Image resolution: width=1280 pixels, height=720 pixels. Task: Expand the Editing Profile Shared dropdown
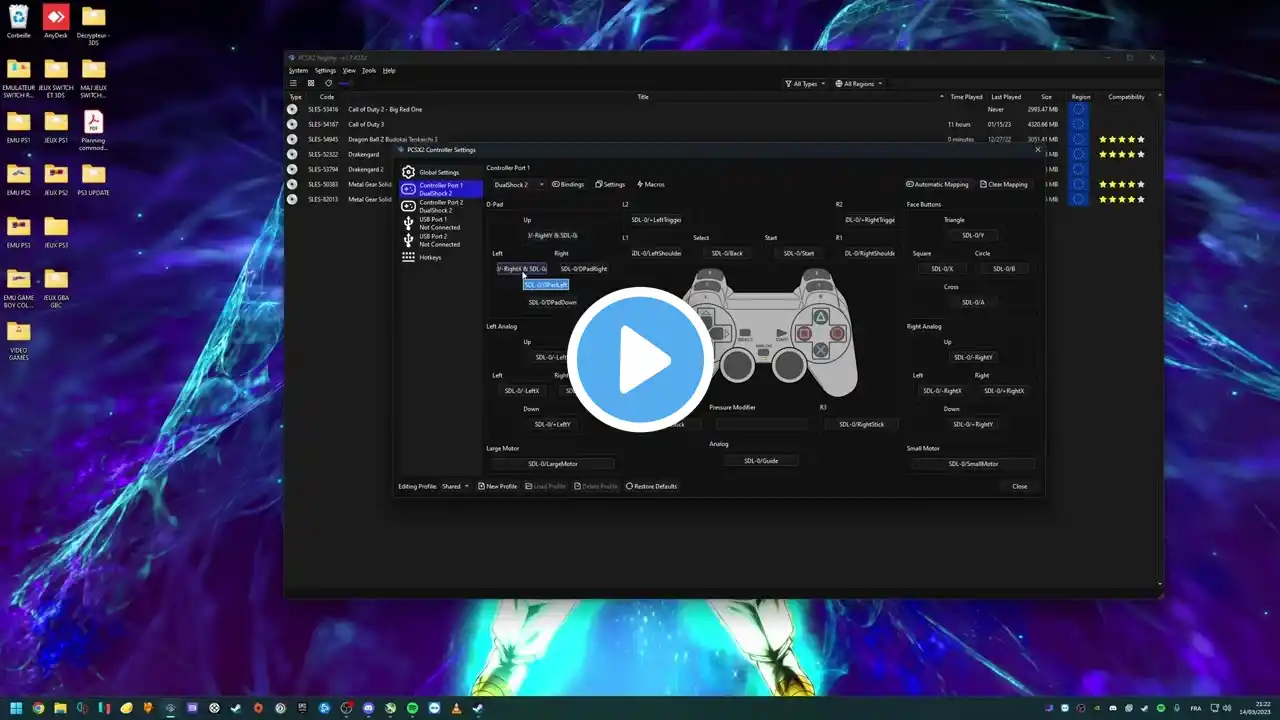point(455,486)
